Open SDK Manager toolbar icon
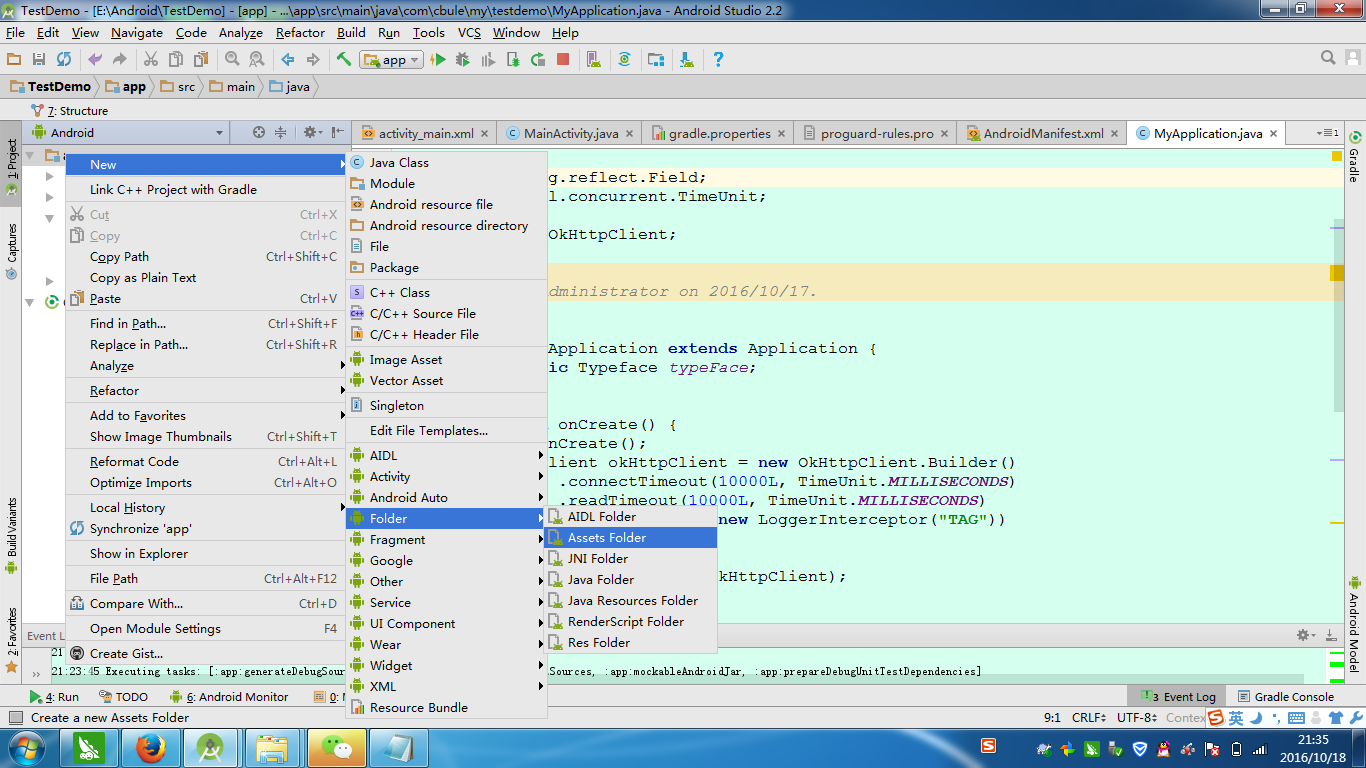This screenshot has height=768, width=1366. point(687,60)
